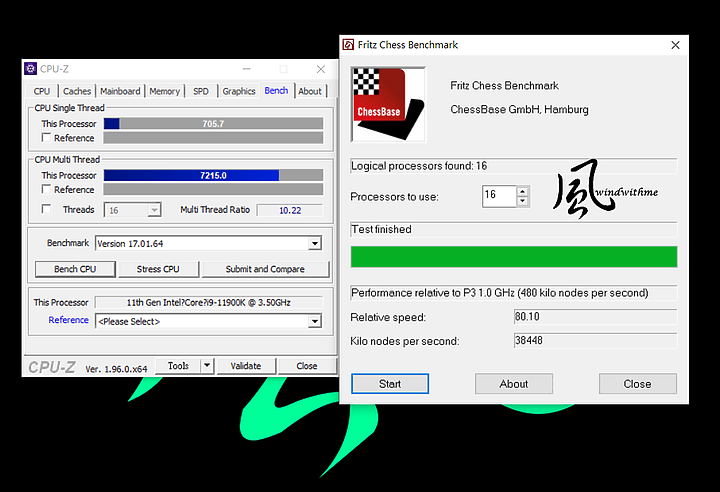720x492 pixels.
Task: Click the Test finished status text
Action: click(x=381, y=229)
